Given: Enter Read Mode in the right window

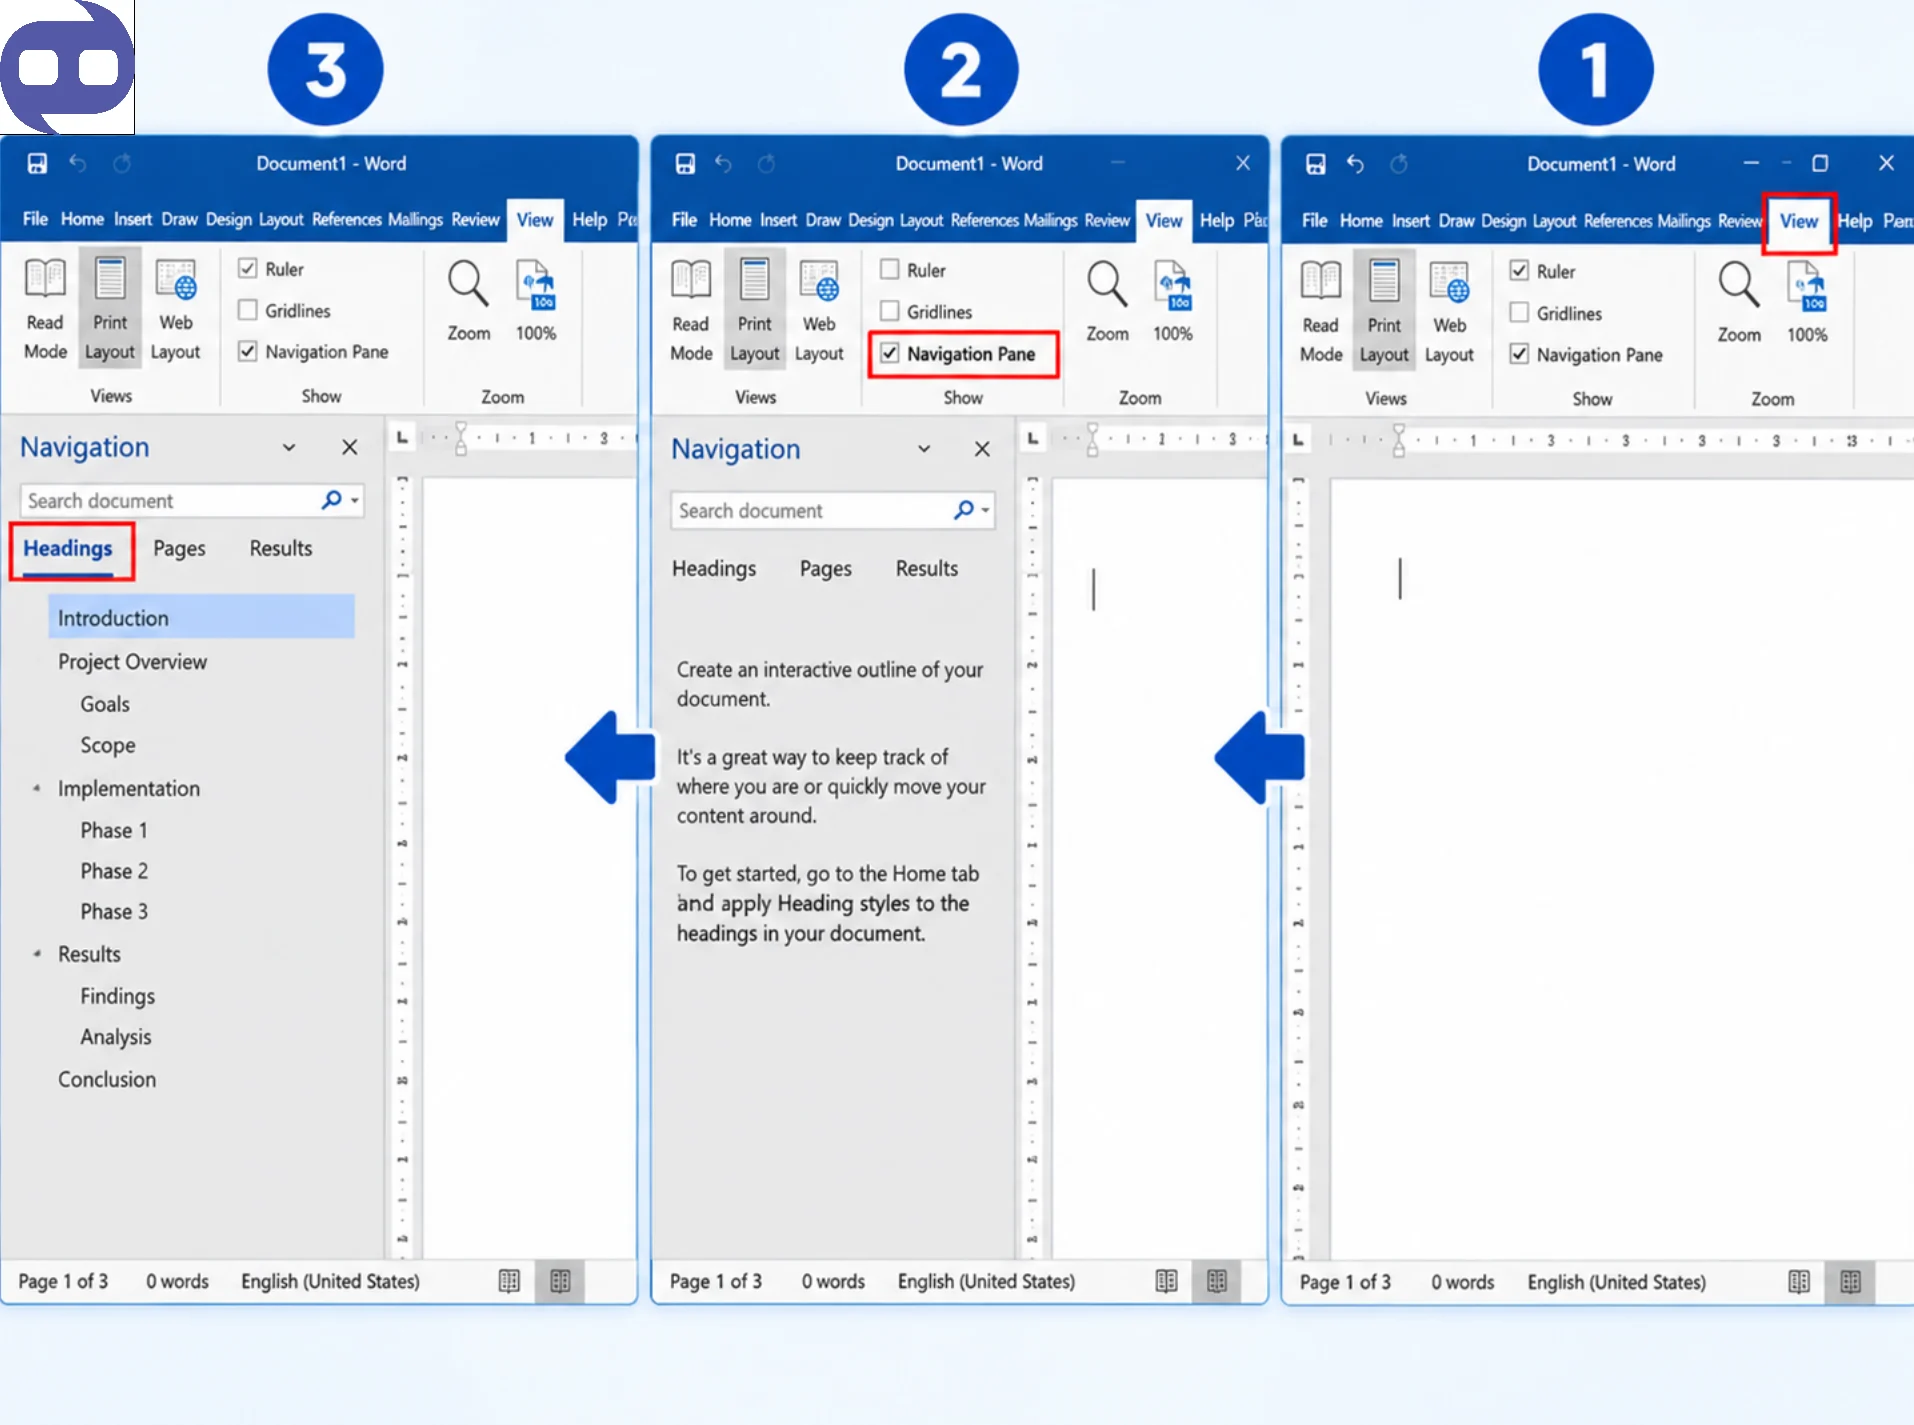Looking at the screenshot, I should pyautogui.click(x=1321, y=312).
